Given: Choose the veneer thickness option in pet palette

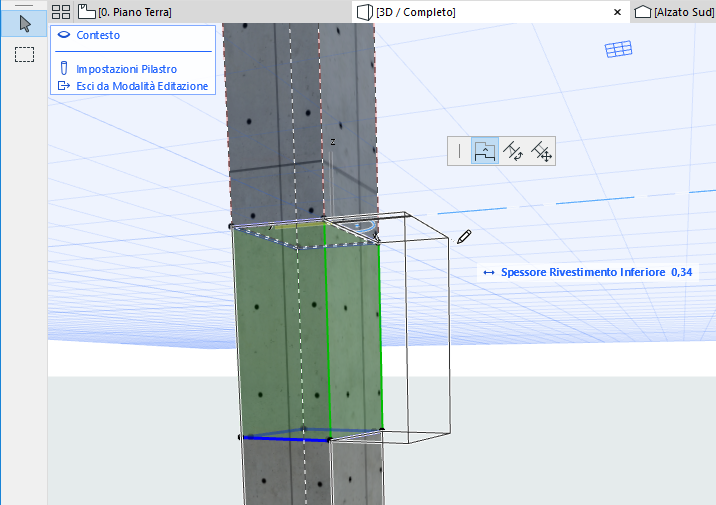Looking at the screenshot, I should [x=485, y=151].
